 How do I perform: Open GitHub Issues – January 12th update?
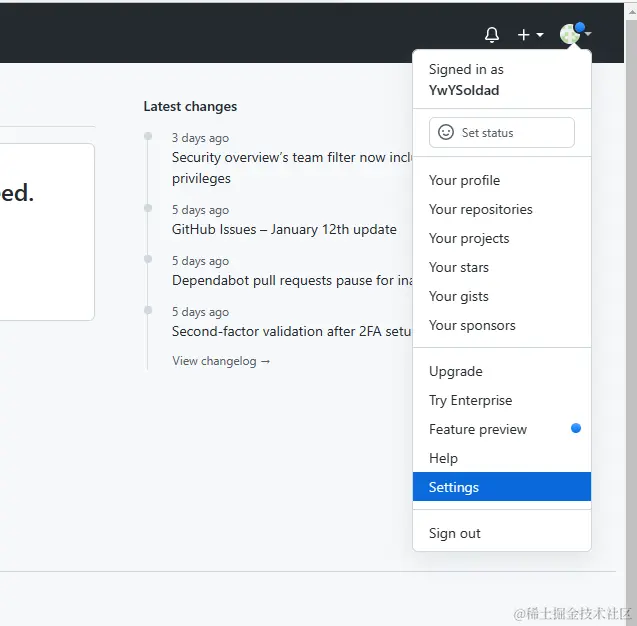point(284,230)
